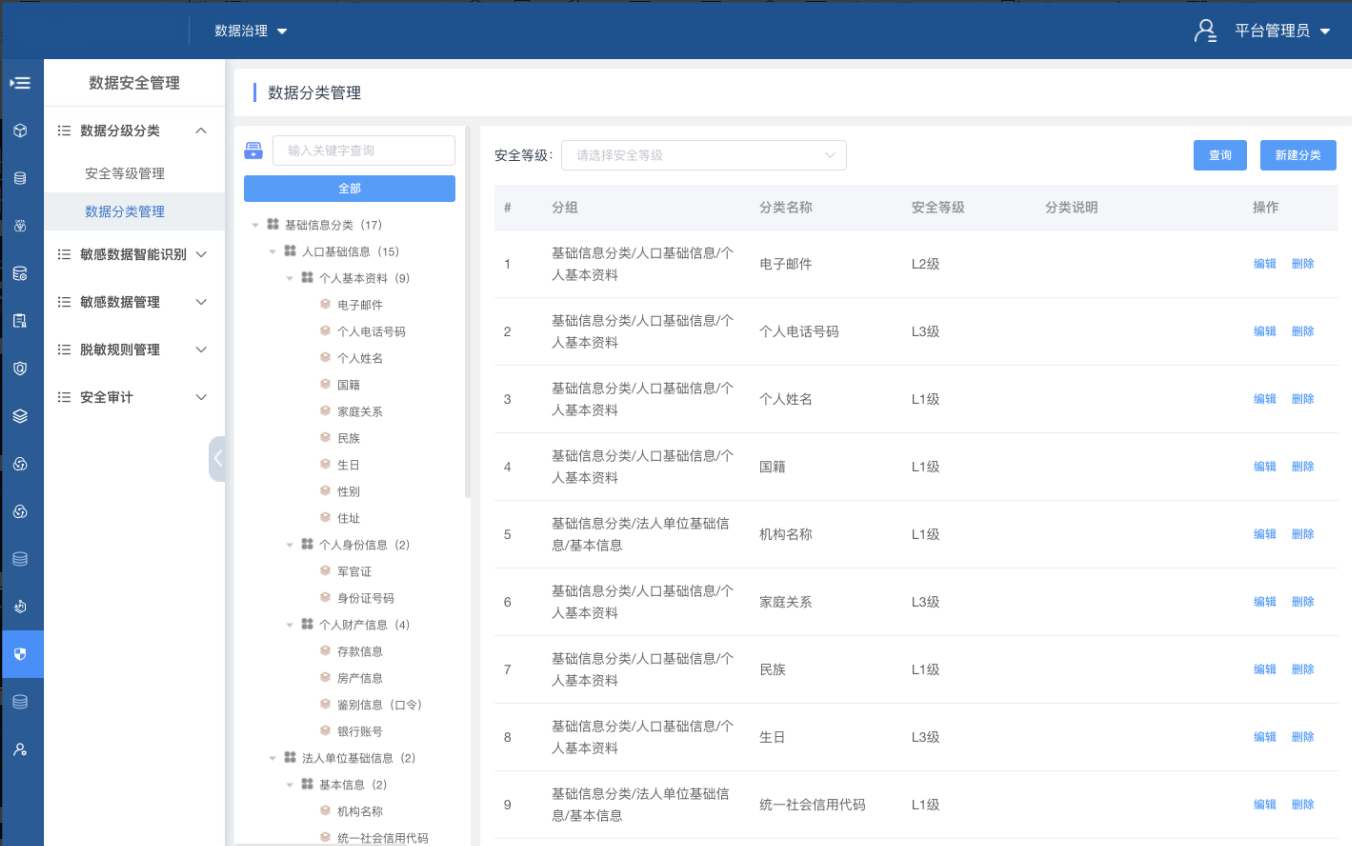The height and width of the screenshot is (846, 1352).
Task: Collapse the 法人单位基础信息 tree node arrow
Action: pos(273,758)
